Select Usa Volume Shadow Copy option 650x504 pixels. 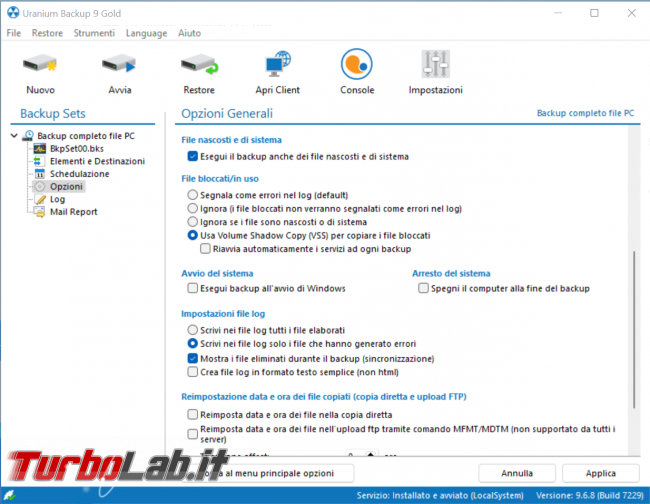pos(192,235)
